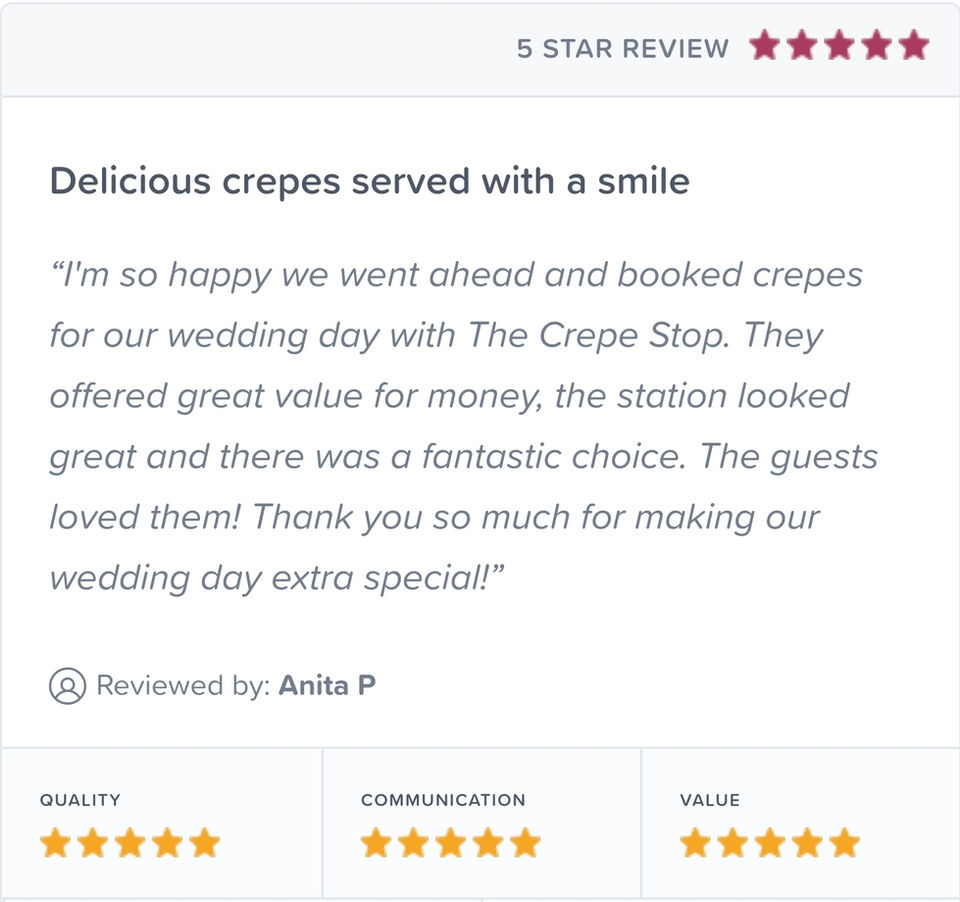Click the QUALITY rating label
Image resolution: width=960 pixels, height=902 pixels.
(x=80, y=800)
